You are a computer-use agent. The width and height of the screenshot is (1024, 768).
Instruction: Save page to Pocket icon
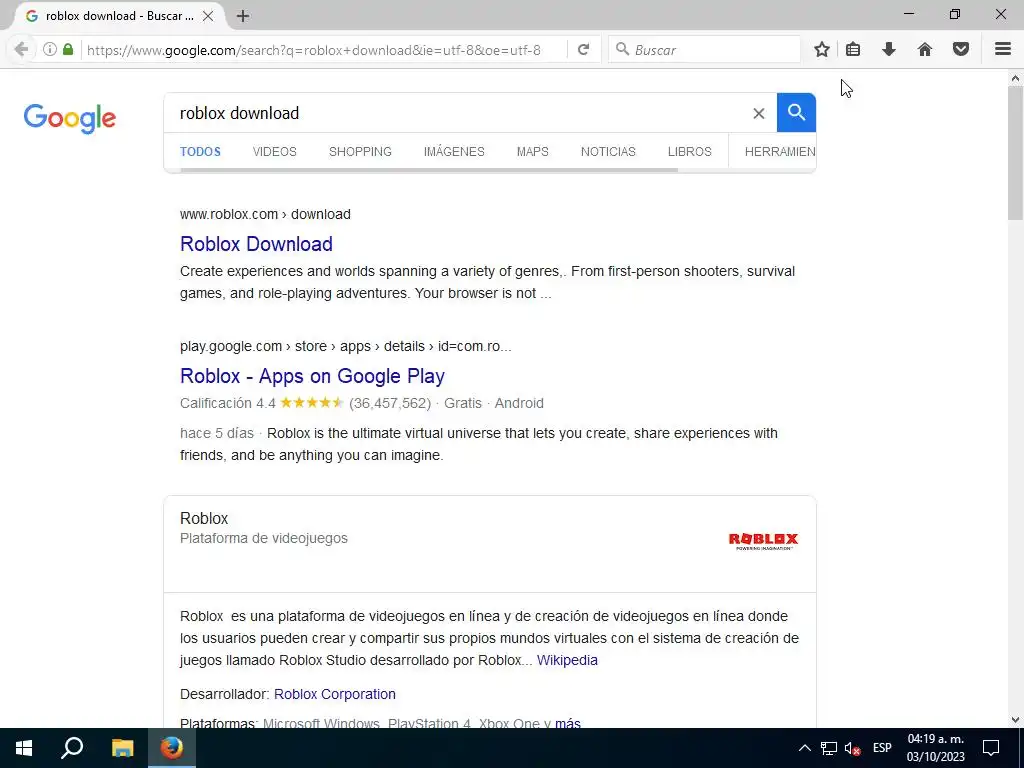[x=961, y=50]
